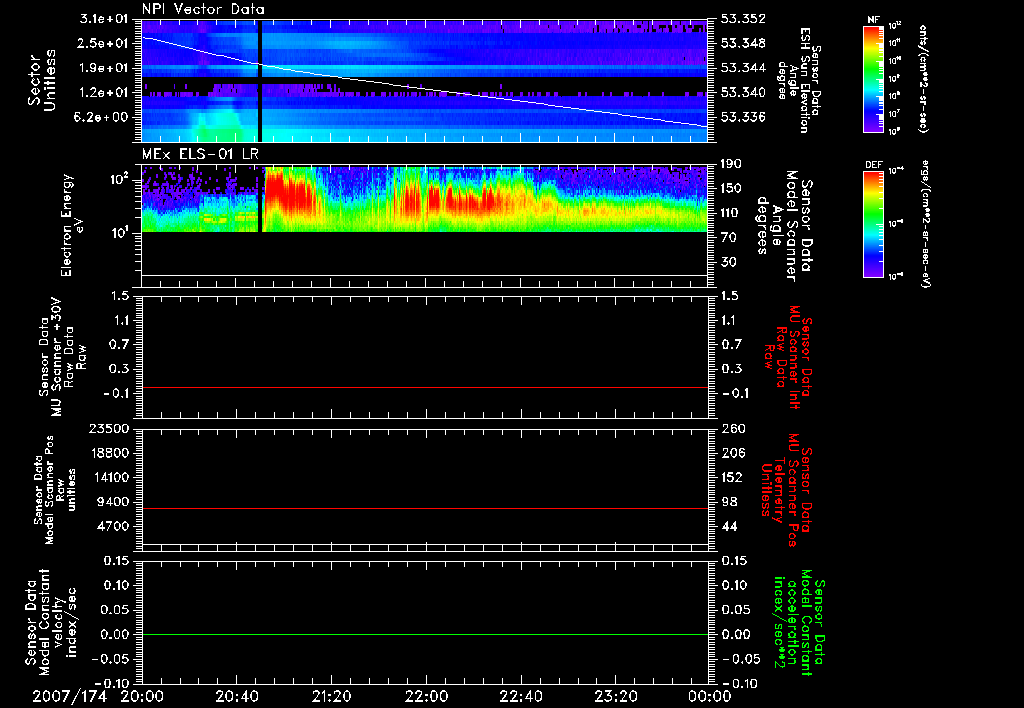Click the '190' scanner angle tick

pos(730,164)
